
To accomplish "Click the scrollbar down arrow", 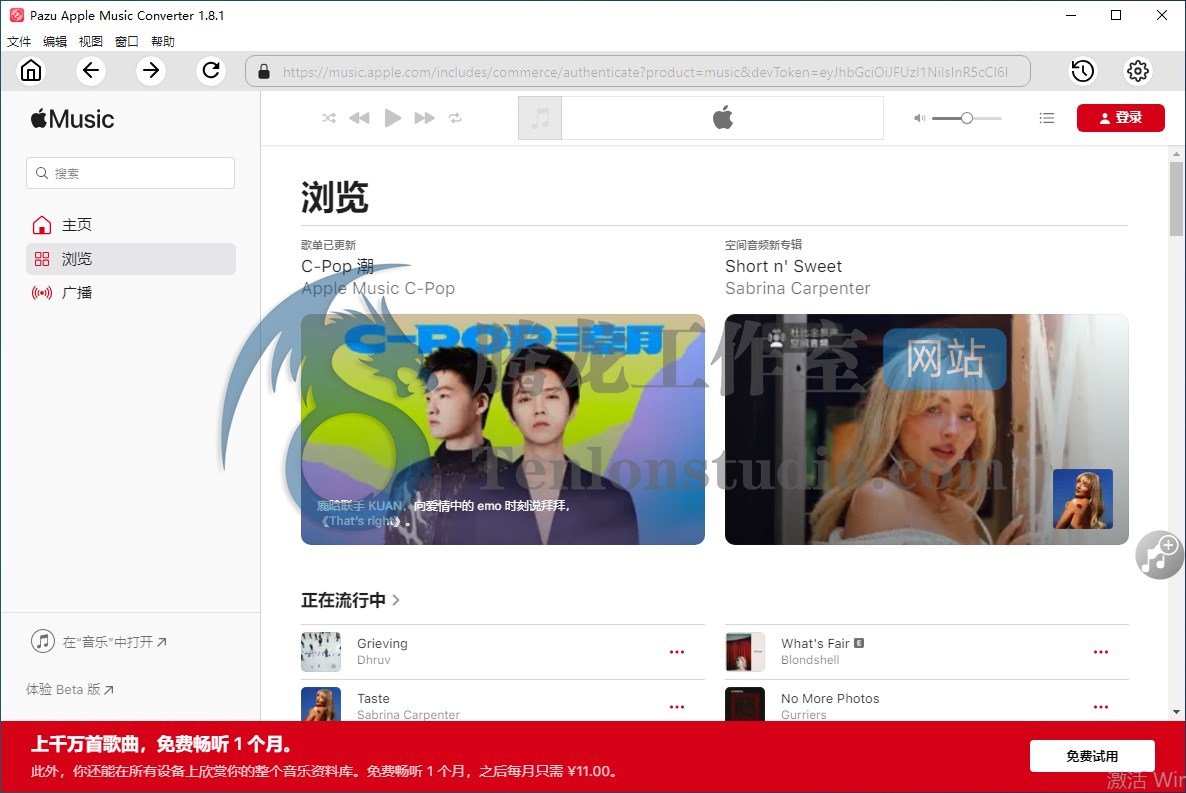I will [x=1176, y=711].
